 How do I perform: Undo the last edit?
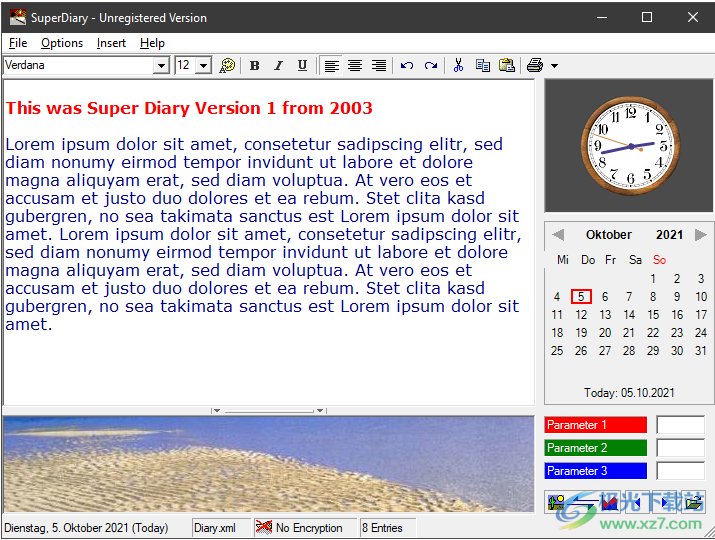point(407,66)
